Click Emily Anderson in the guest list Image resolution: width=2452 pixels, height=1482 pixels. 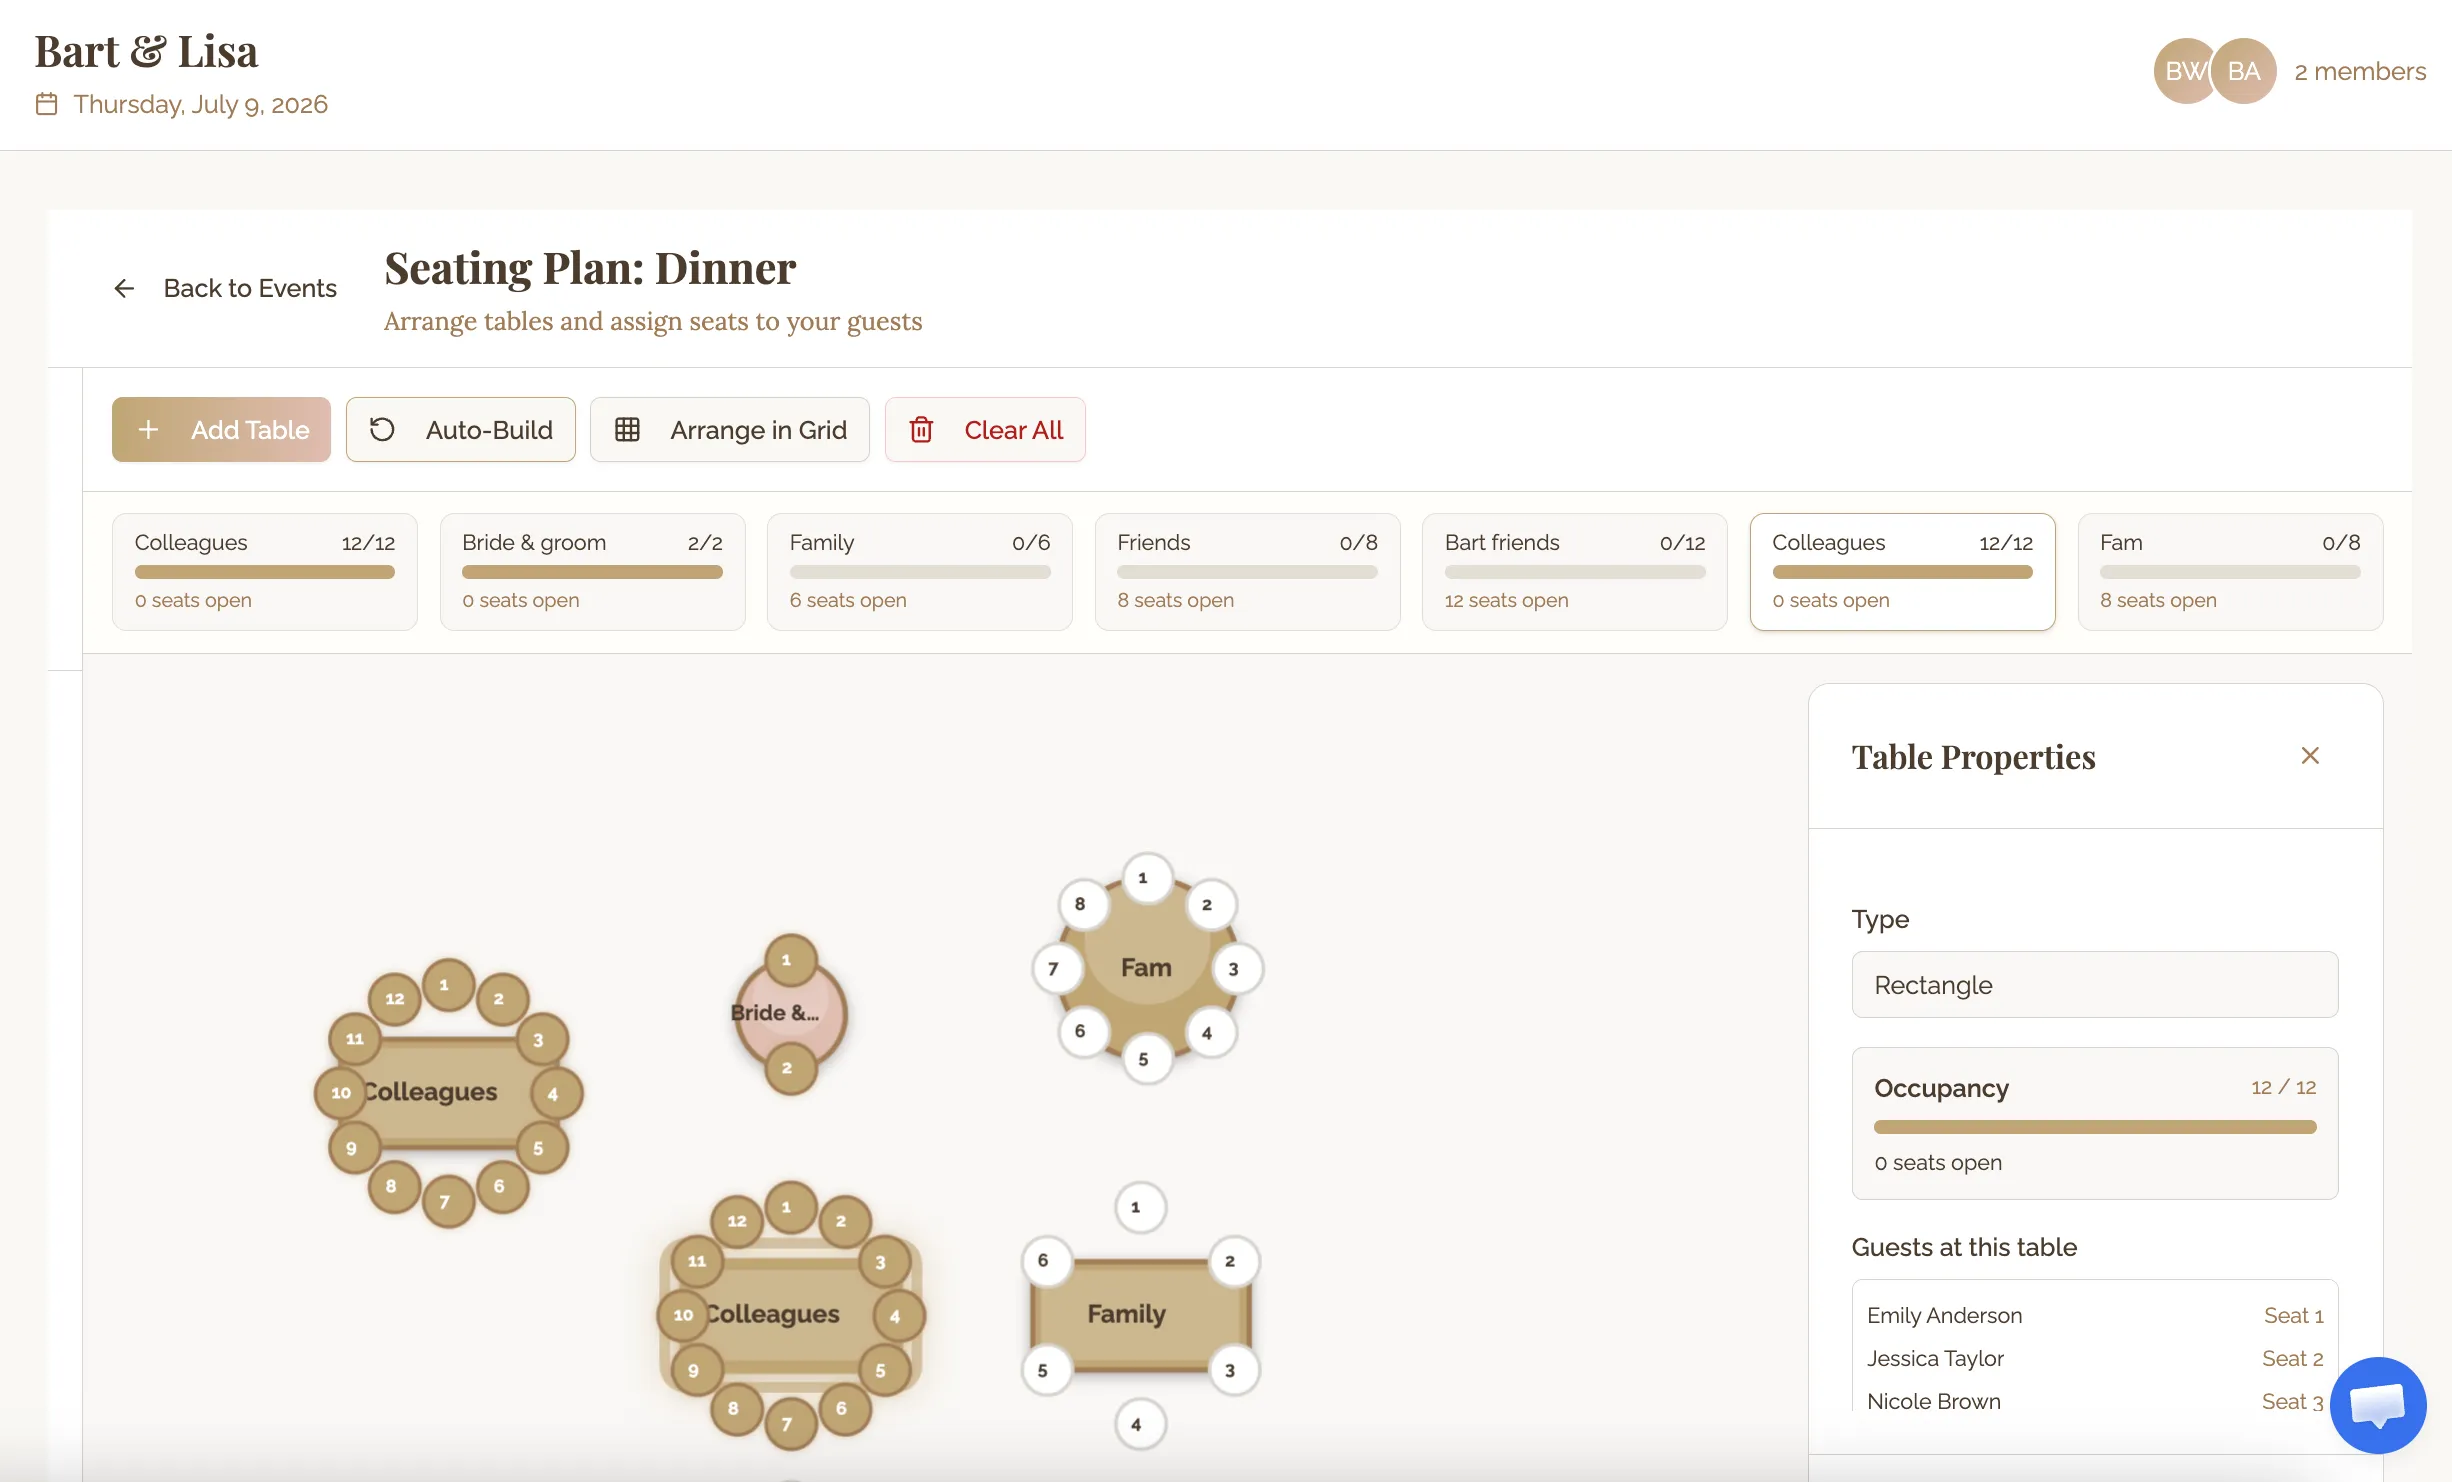[1944, 1316]
